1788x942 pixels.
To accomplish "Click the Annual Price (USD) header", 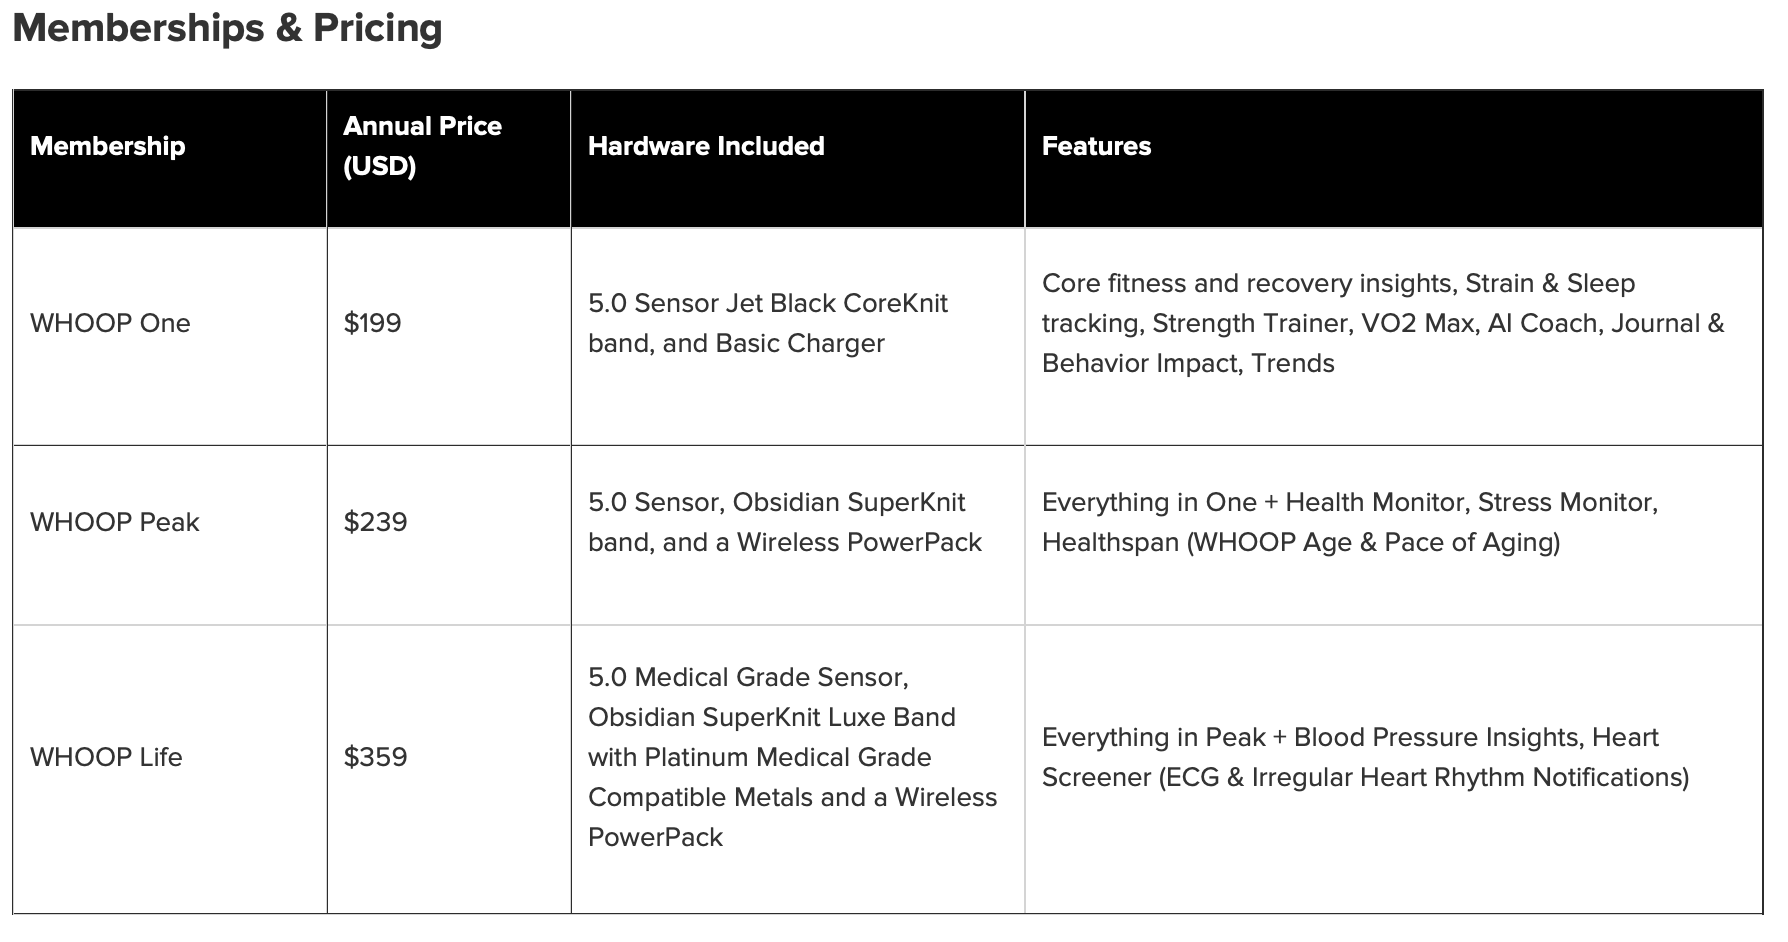I will [x=422, y=146].
